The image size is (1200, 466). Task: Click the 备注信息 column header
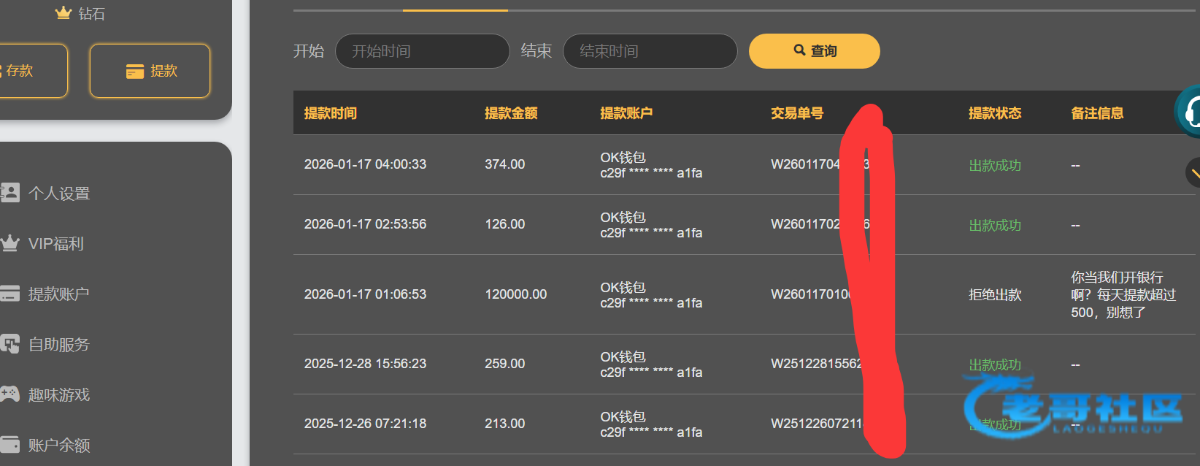click(1098, 113)
